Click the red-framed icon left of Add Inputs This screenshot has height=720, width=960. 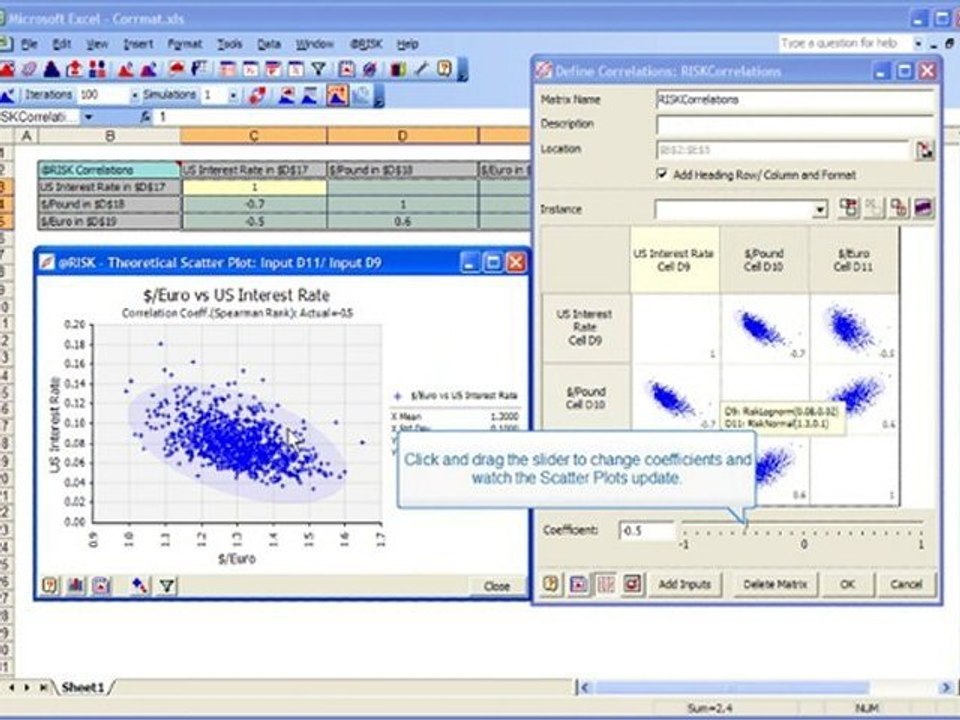point(632,583)
